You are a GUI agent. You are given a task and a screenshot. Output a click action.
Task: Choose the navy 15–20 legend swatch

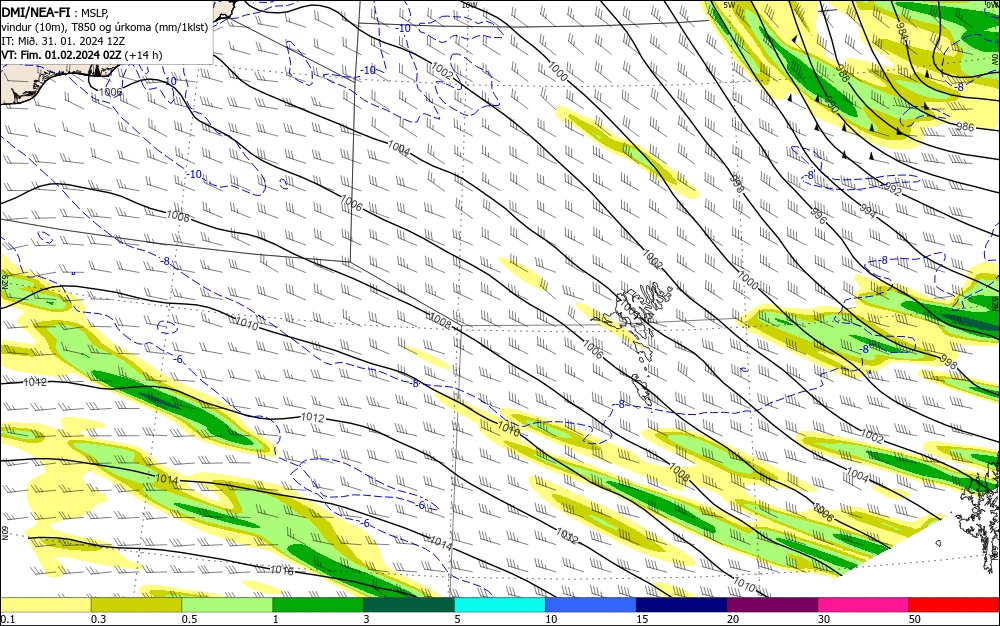point(682,605)
